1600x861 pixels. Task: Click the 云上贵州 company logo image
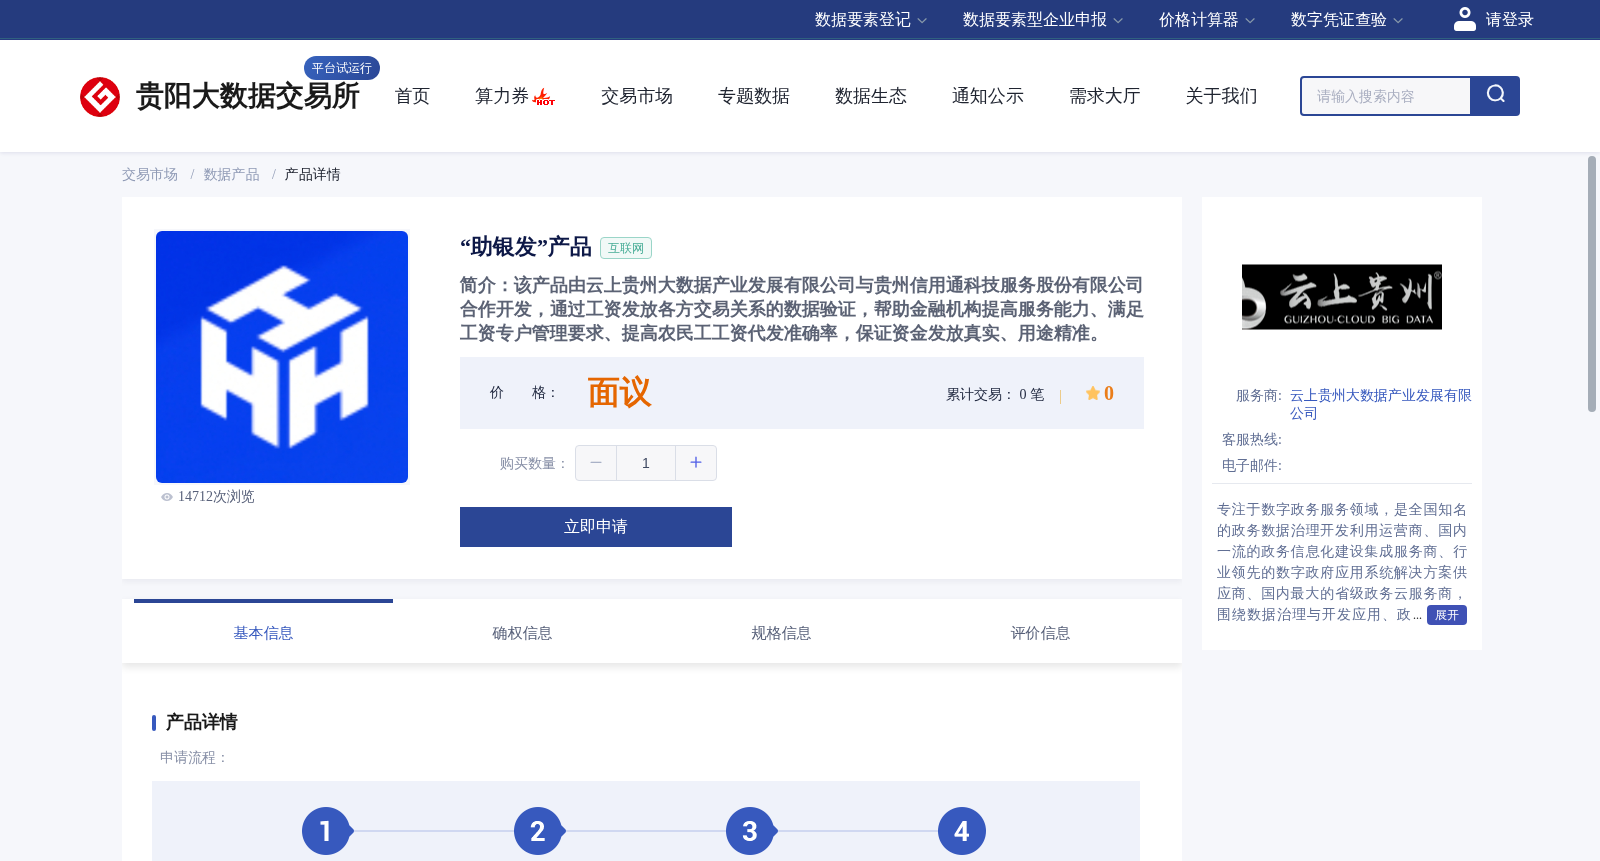1342,297
